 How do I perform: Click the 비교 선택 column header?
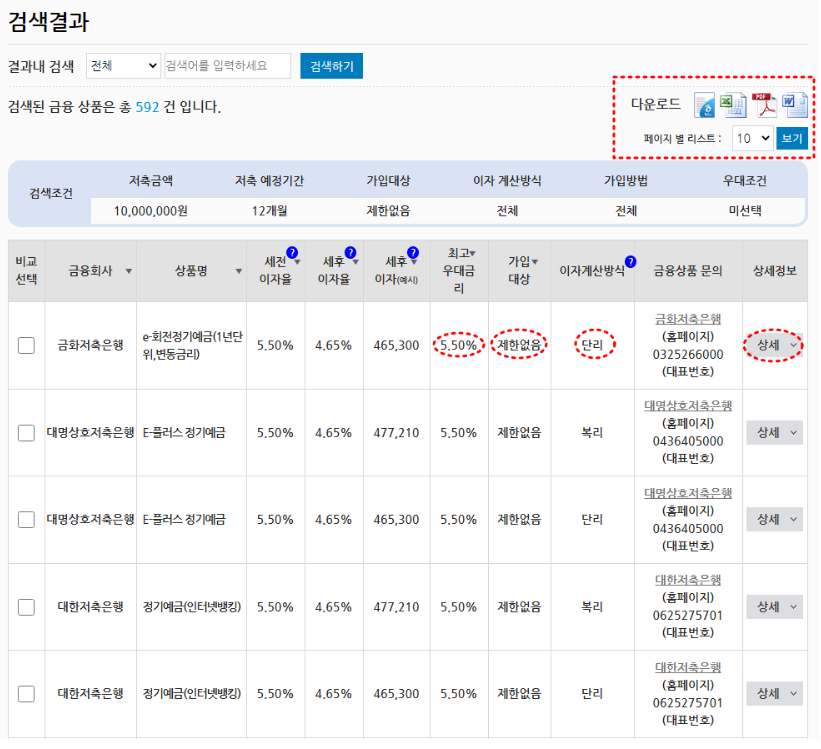(x=26, y=271)
